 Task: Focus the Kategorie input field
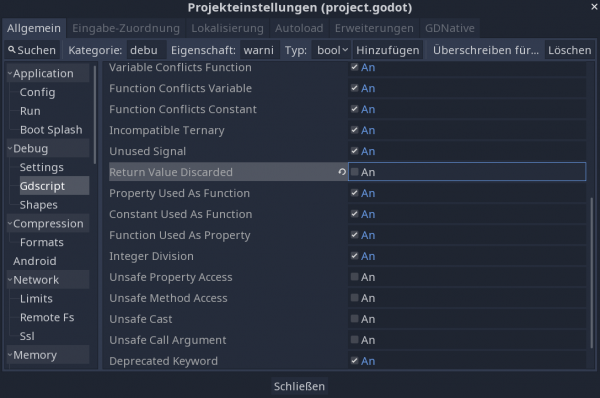147,50
